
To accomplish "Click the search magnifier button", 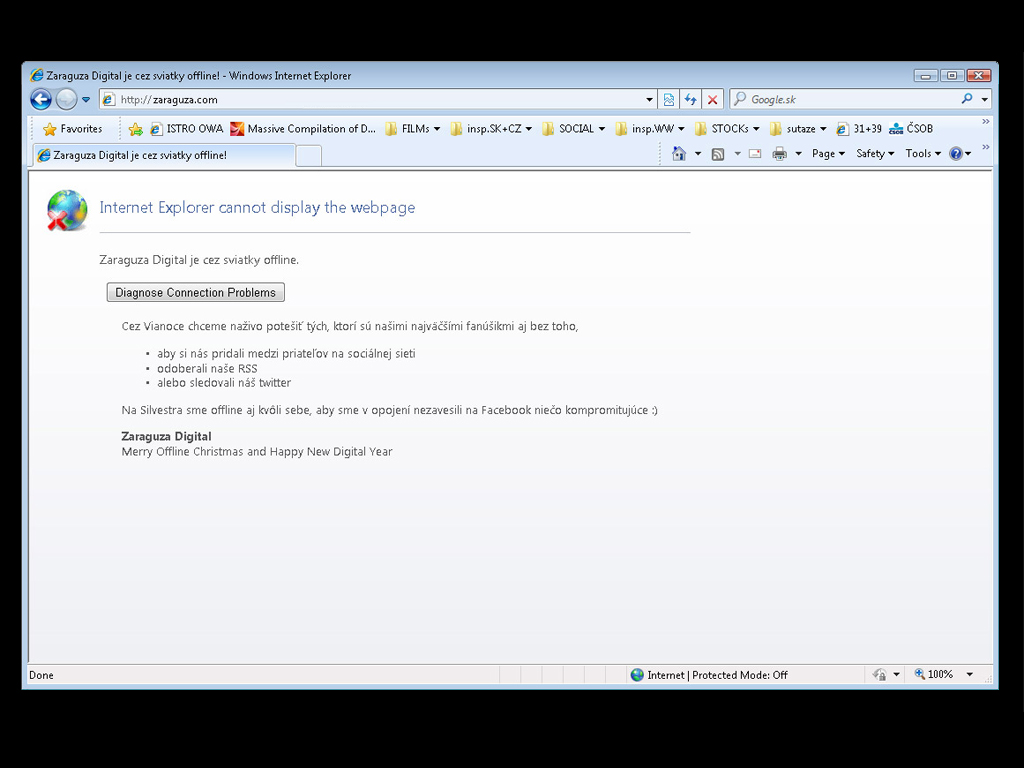I will coord(967,99).
